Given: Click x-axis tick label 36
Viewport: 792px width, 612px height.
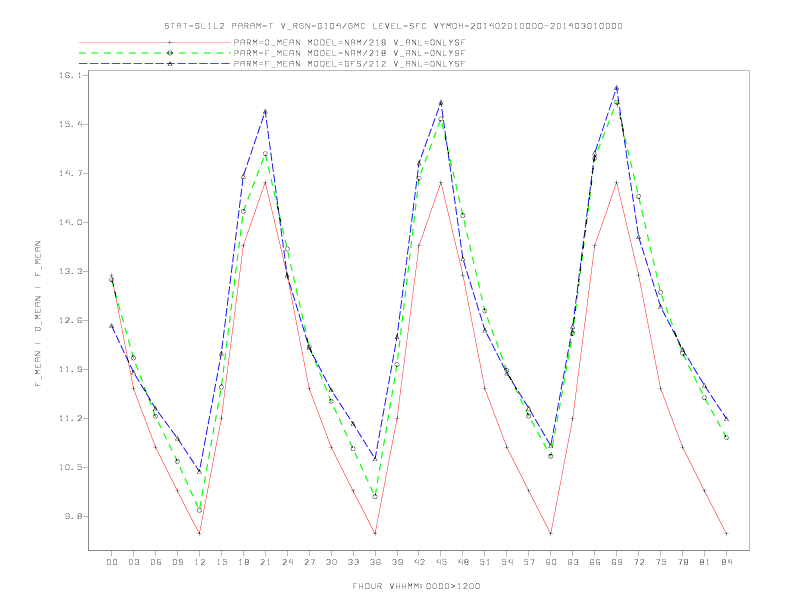Looking at the screenshot, I should point(375,562).
